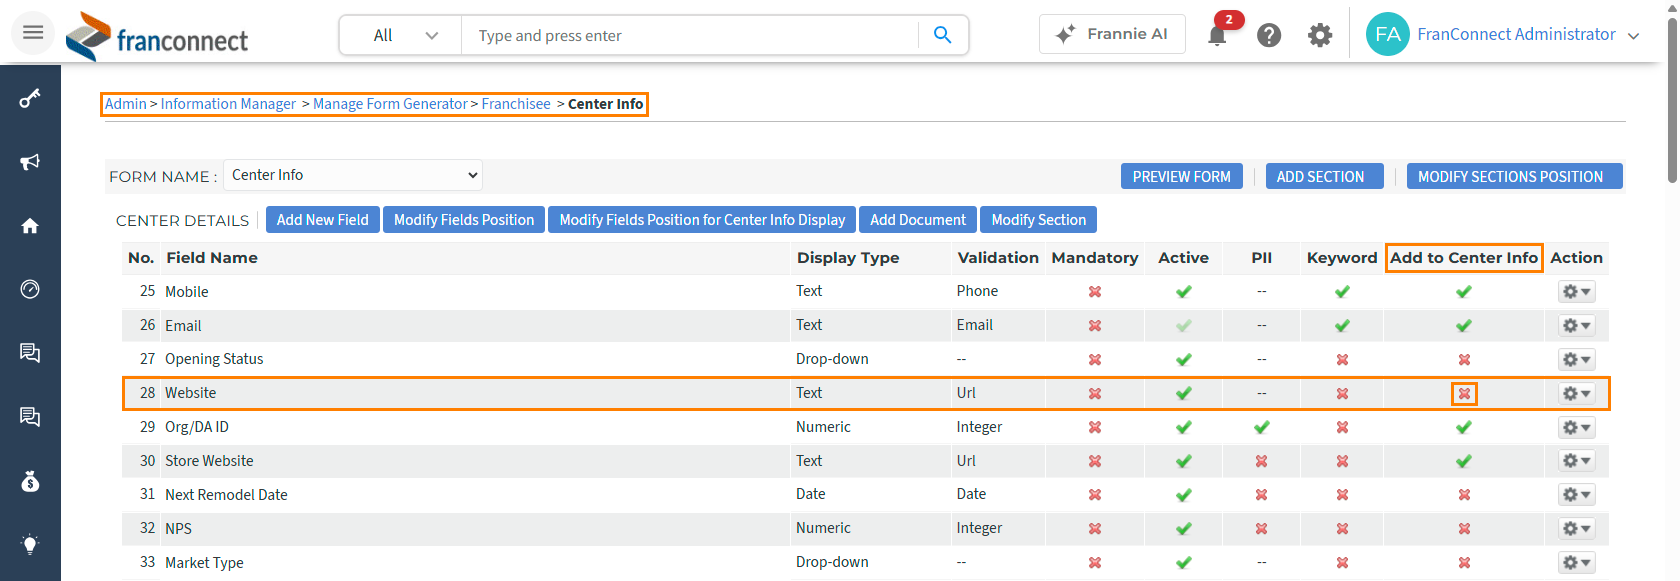The width and height of the screenshot is (1680, 581).
Task: Click Modify Section button
Action: 1038,220
